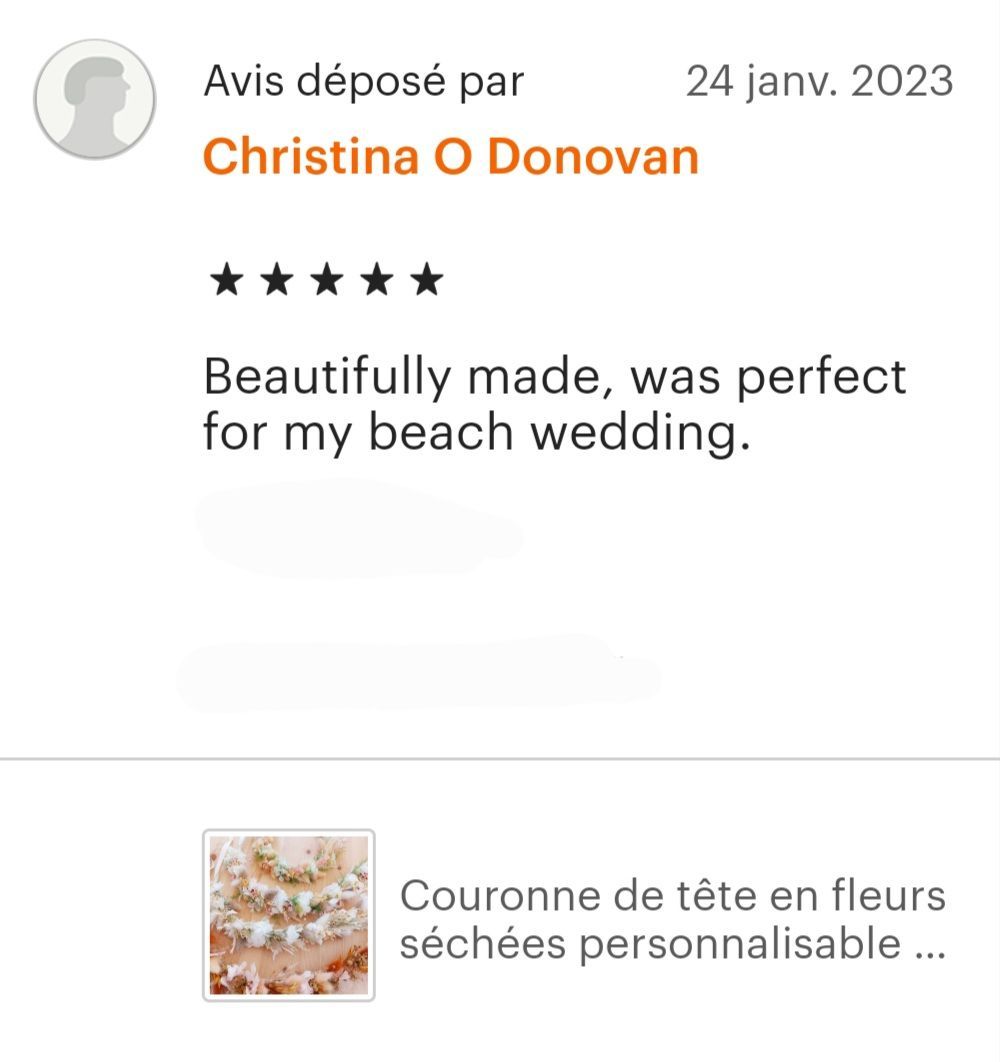Click the word Donovan in the reviewer name
The height and width of the screenshot is (1062, 1000).
[x=593, y=156]
